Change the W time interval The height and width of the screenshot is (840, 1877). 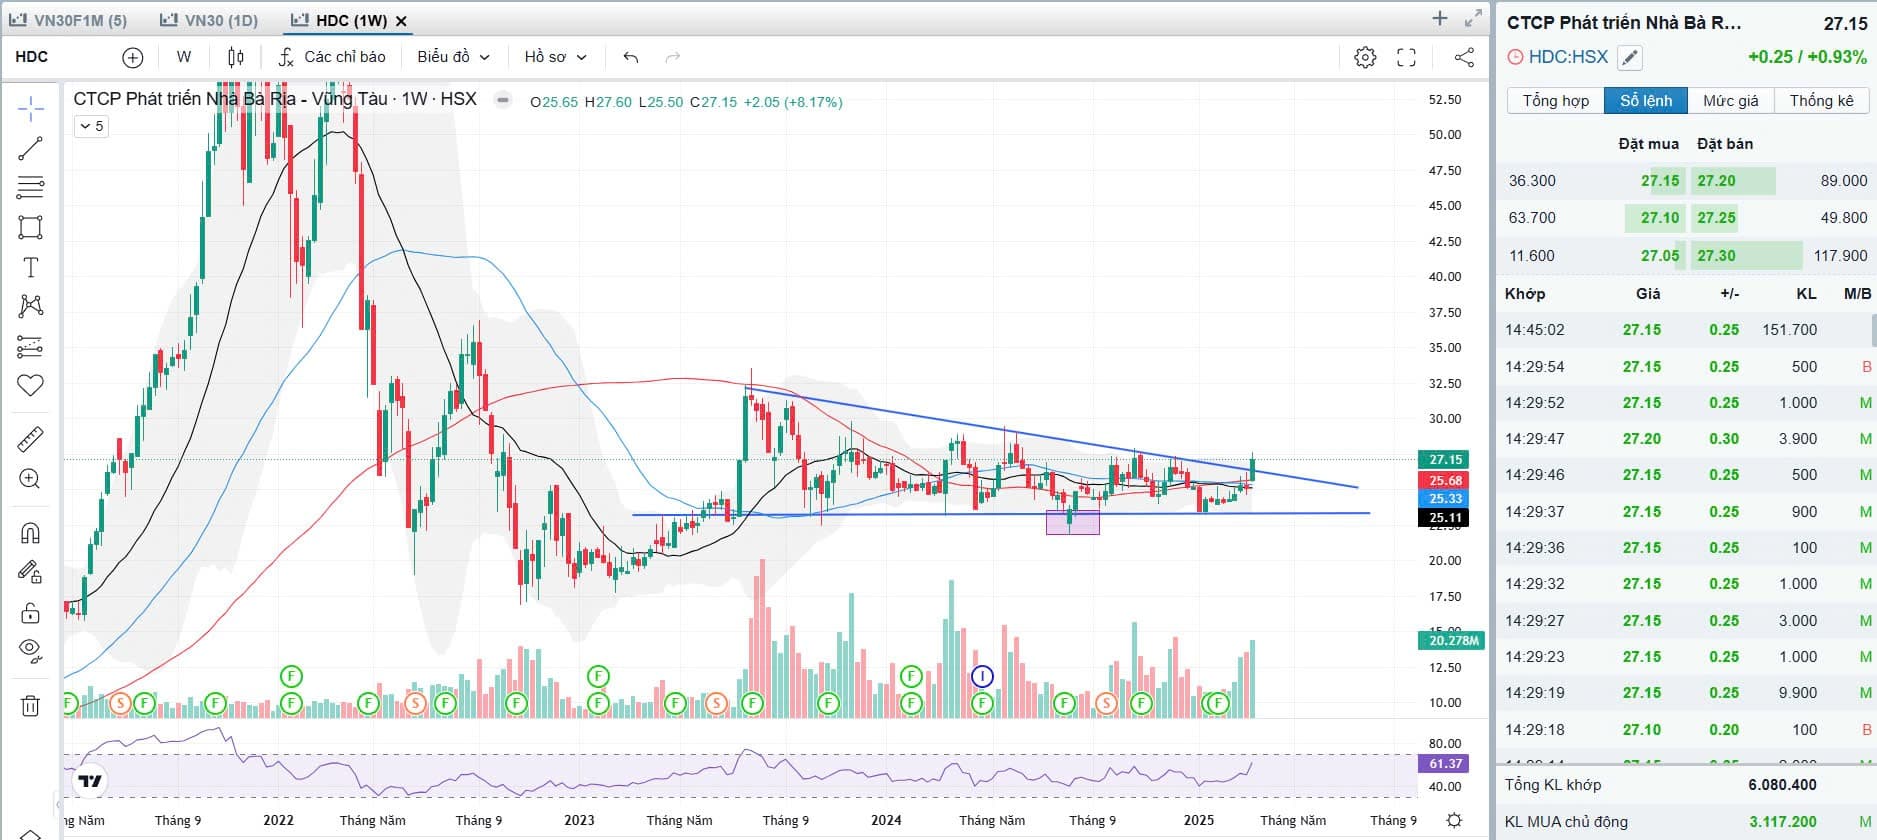point(184,57)
